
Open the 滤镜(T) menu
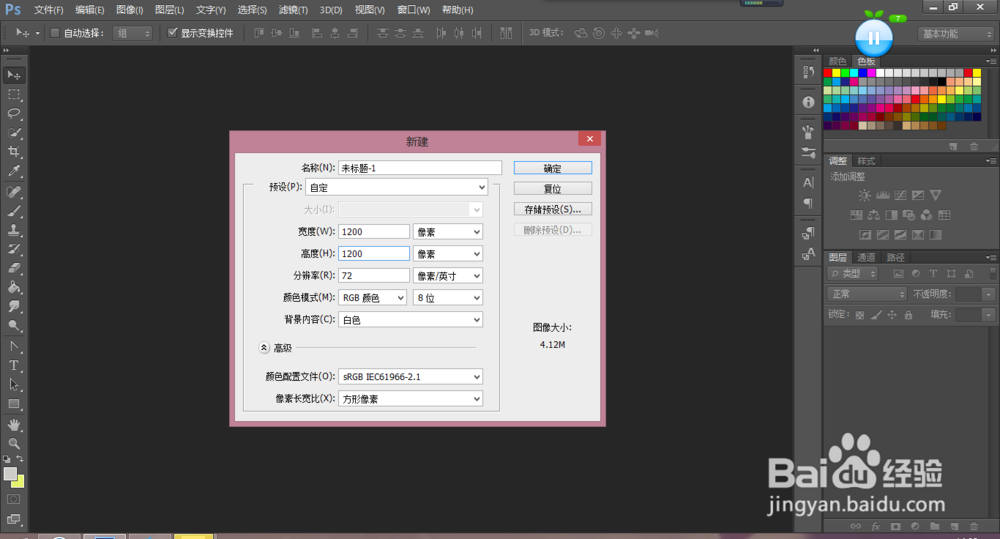click(293, 10)
